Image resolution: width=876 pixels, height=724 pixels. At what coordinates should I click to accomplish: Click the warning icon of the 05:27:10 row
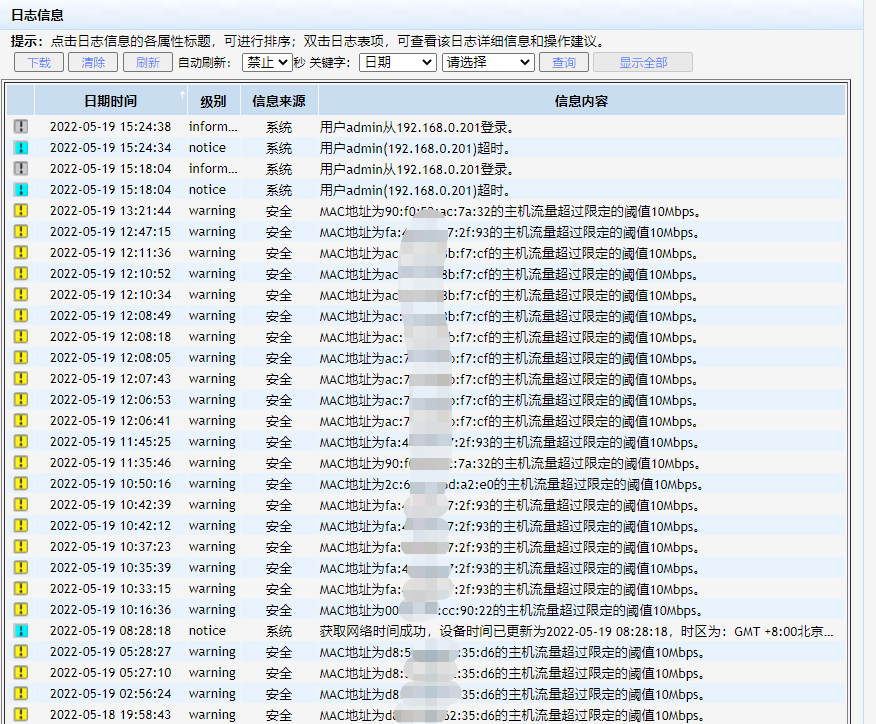click(21, 673)
